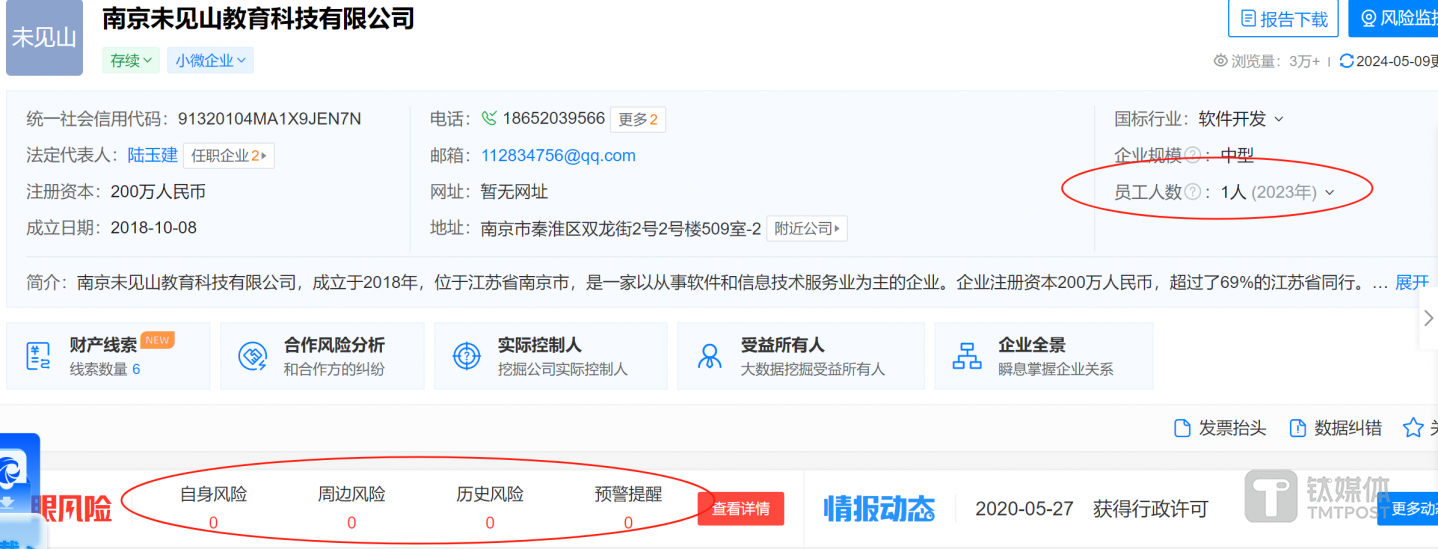
Task: Click the email 112834756@qq.com link
Action: pyautogui.click(x=558, y=155)
